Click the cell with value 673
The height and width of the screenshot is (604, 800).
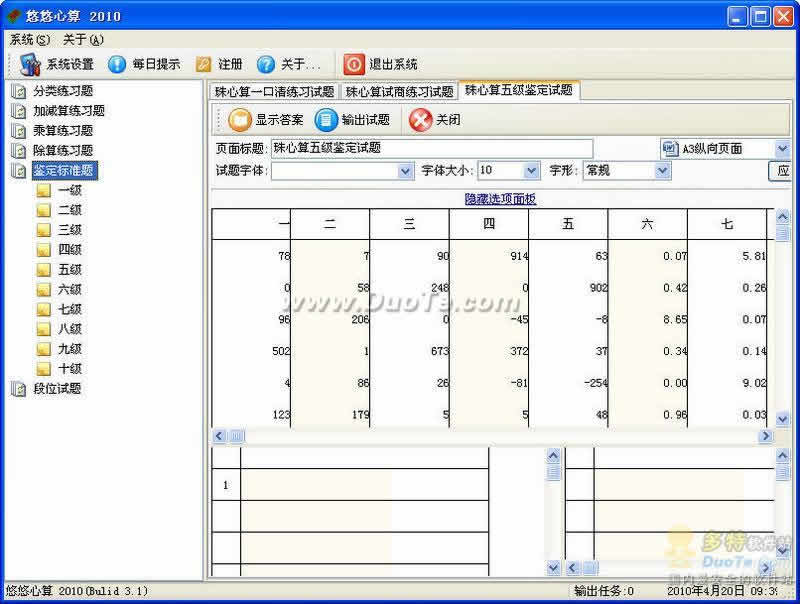tap(409, 351)
